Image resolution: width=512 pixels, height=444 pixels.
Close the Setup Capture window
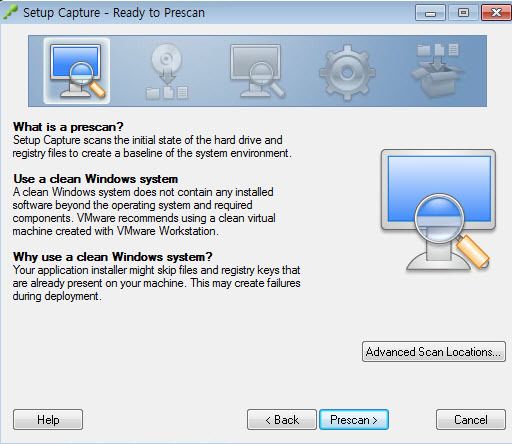[x=496, y=13]
